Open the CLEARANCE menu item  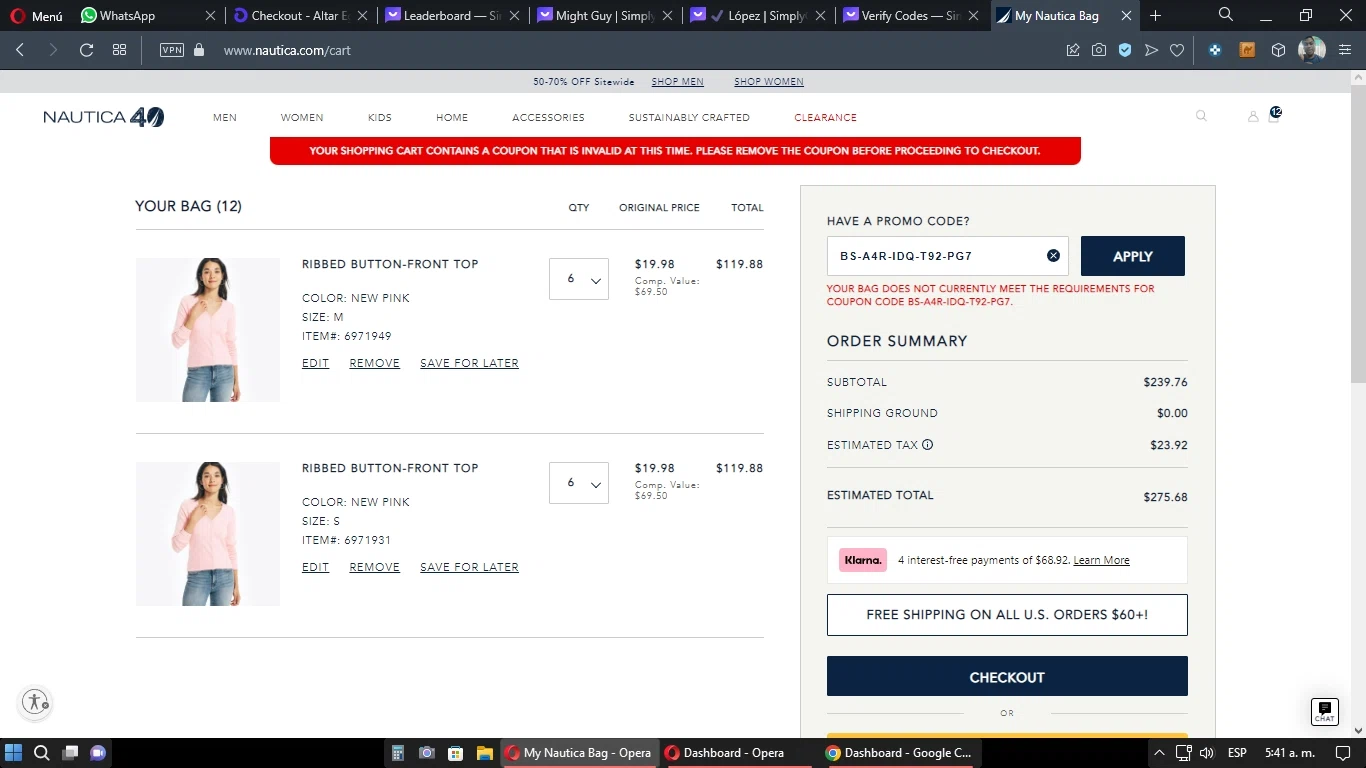coord(826,117)
